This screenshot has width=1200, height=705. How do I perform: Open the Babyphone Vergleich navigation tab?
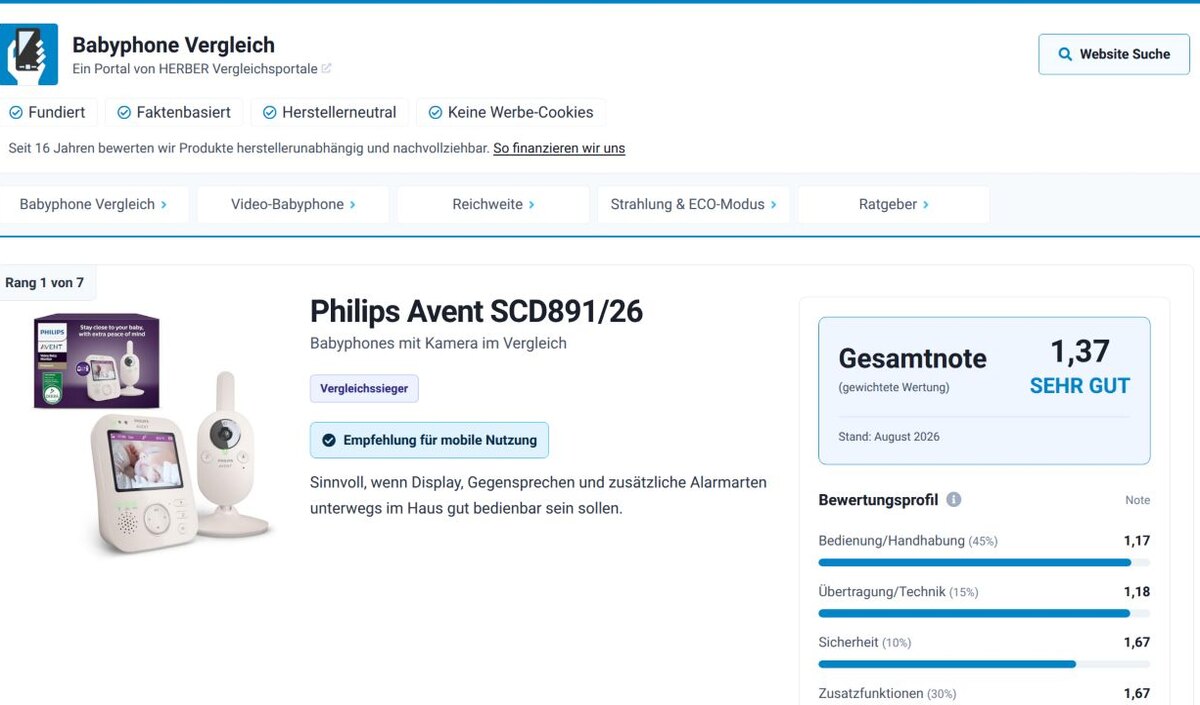coord(93,204)
